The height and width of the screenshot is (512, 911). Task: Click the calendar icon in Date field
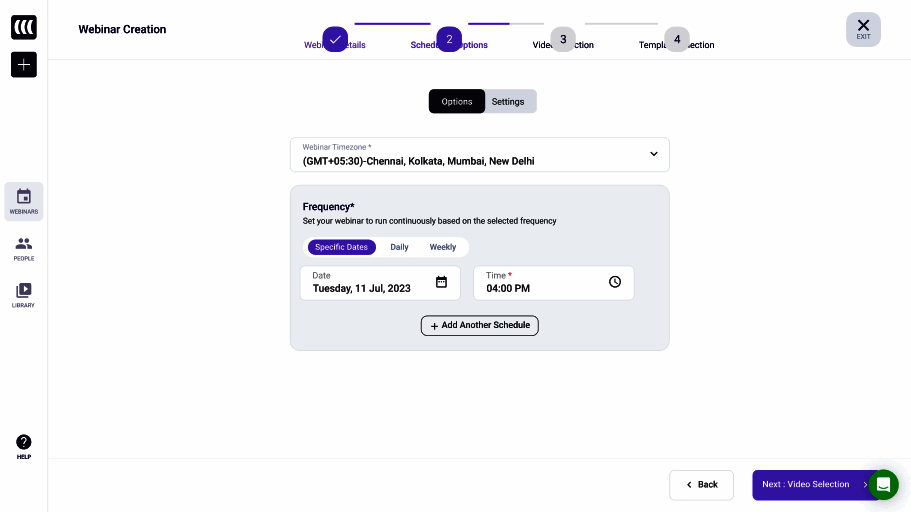point(441,282)
